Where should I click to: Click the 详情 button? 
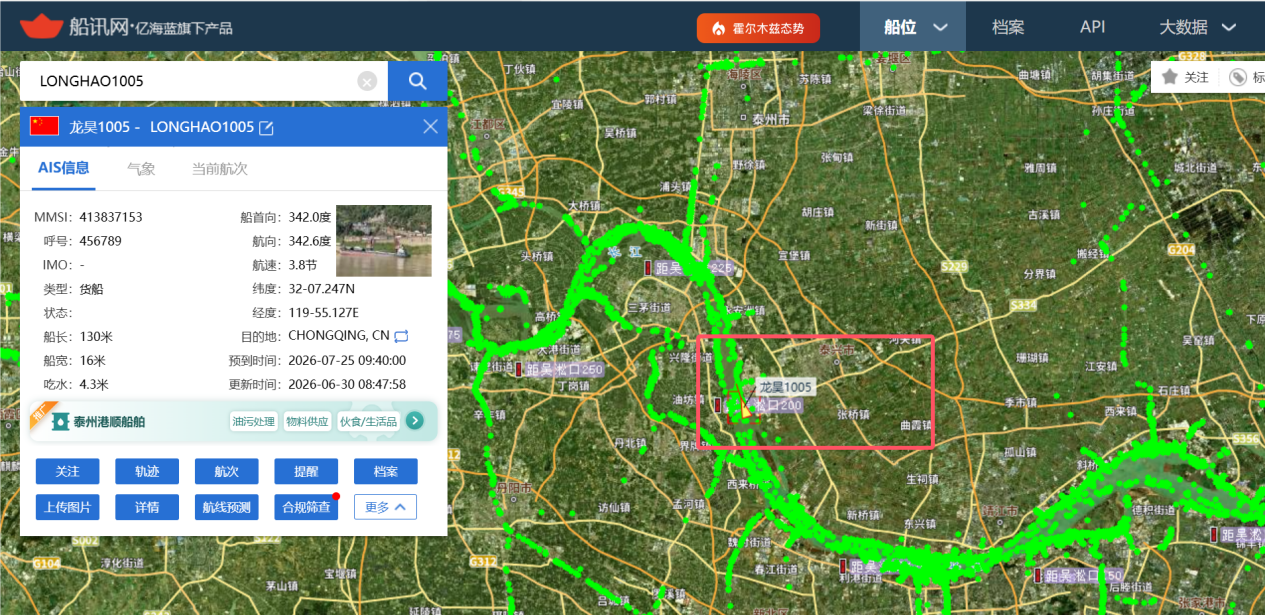coord(147,507)
